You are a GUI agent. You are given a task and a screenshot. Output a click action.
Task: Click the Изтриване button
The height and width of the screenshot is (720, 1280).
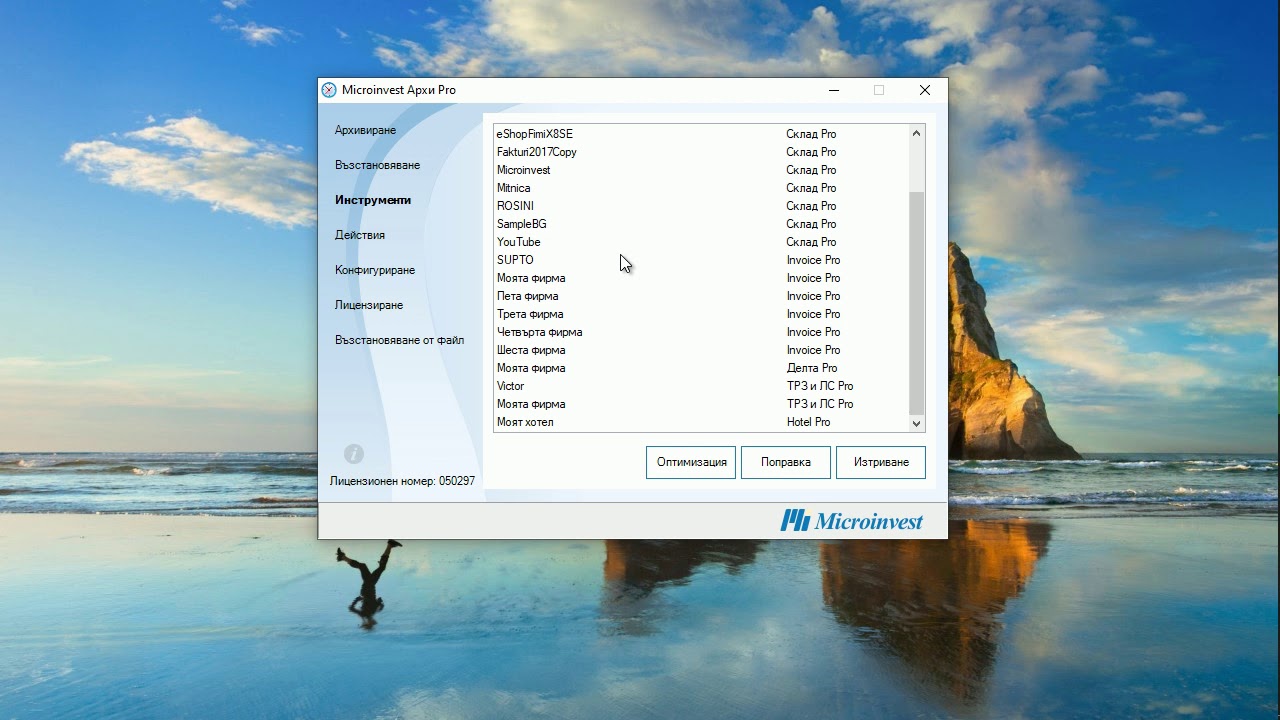(x=881, y=462)
